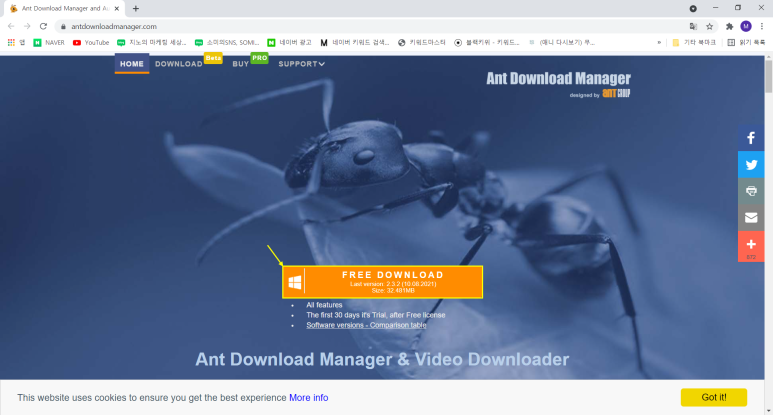Open the 소미의SNS bookmark
The width and height of the screenshot is (773, 415).
[227, 43]
